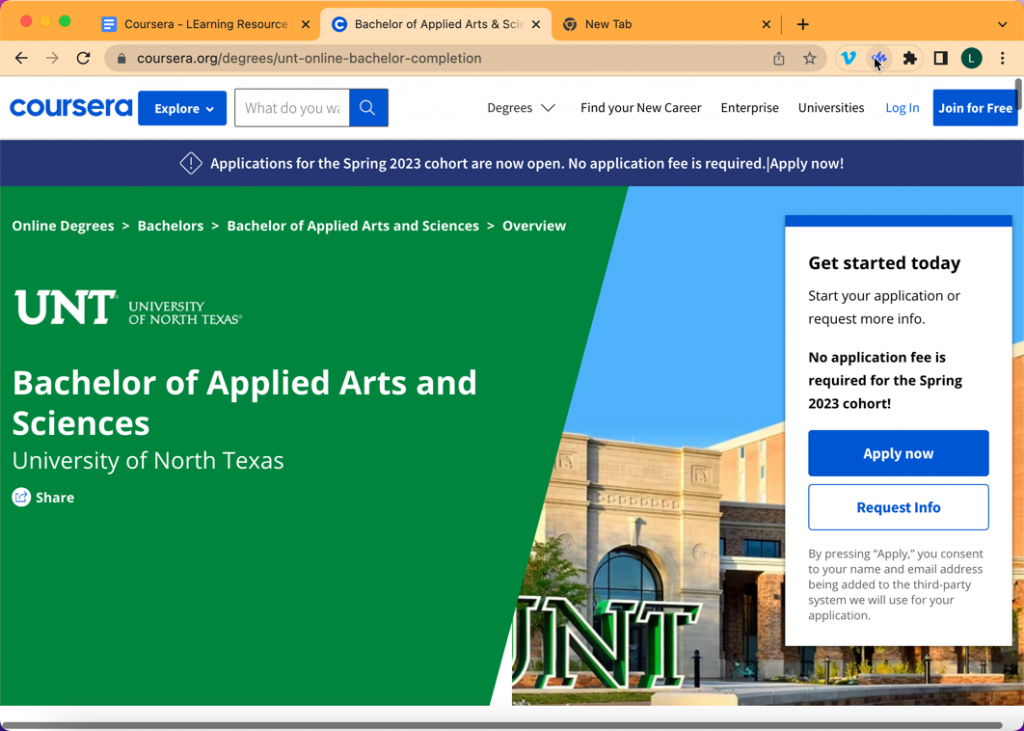
Task: Click the browser forward arrow
Action: coord(52,58)
